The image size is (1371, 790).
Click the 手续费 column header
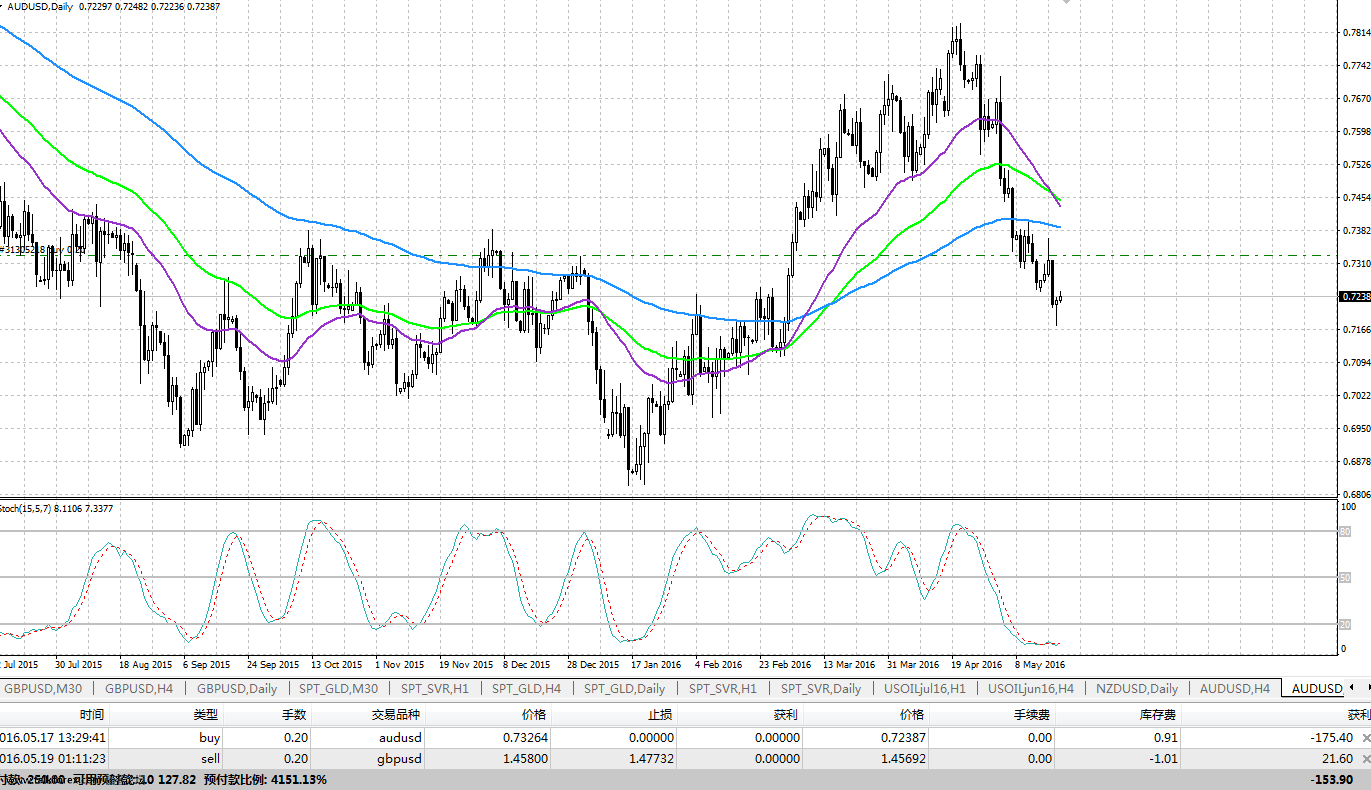click(1033, 716)
